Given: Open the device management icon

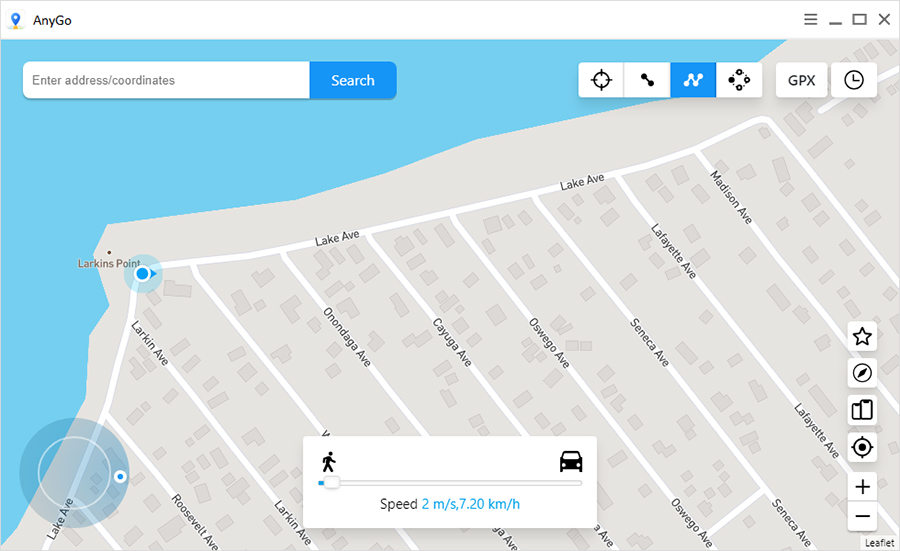Looking at the screenshot, I should pos(862,410).
